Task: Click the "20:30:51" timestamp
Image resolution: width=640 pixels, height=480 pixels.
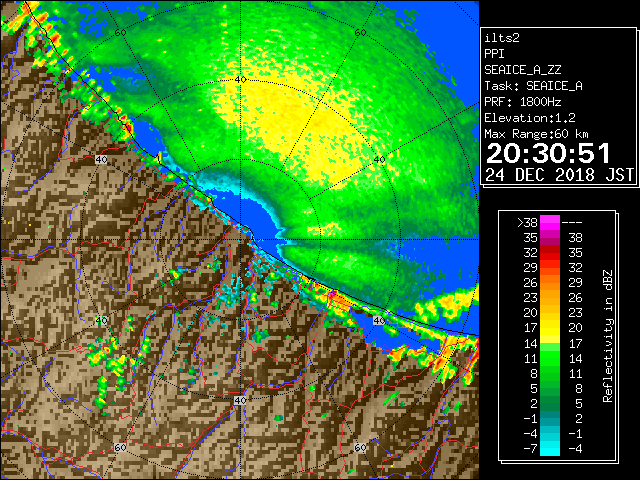Action: pos(548,153)
